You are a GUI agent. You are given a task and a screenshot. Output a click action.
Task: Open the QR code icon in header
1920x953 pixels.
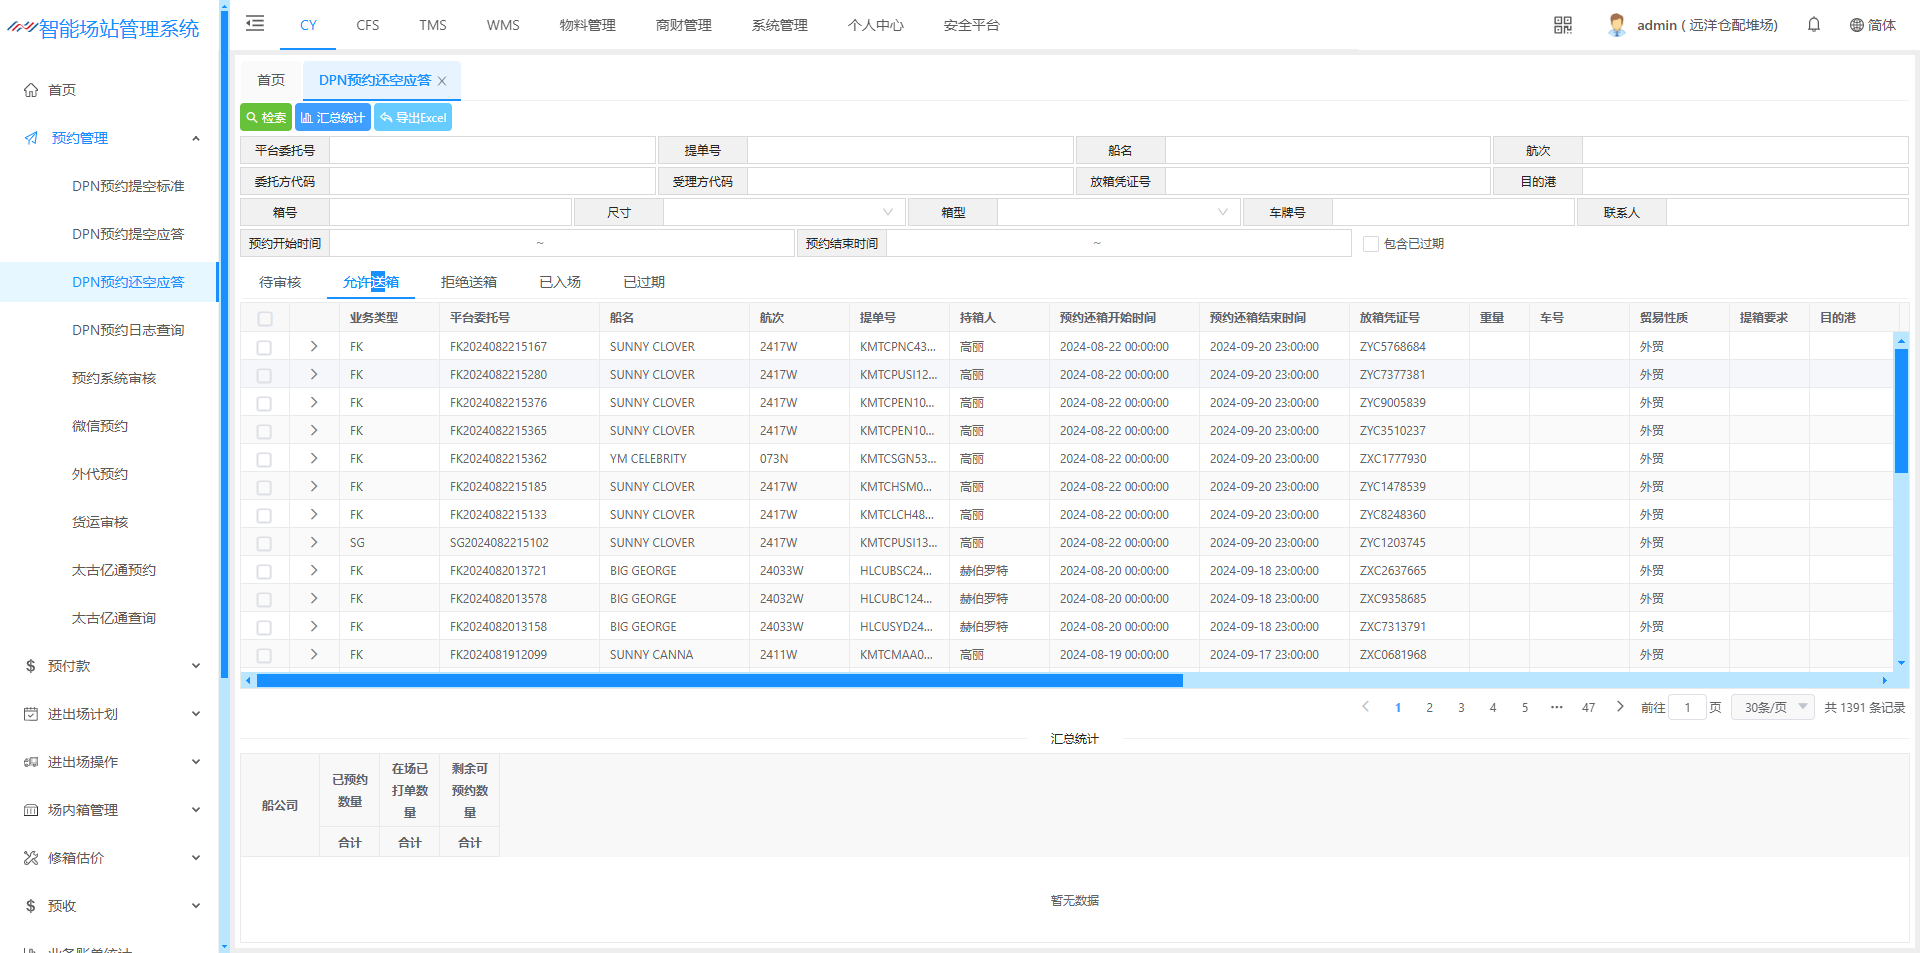pyautogui.click(x=1563, y=25)
